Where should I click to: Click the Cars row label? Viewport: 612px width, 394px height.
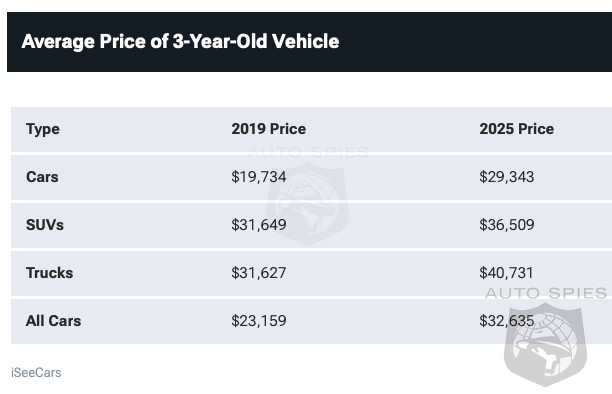click(42, 177)
